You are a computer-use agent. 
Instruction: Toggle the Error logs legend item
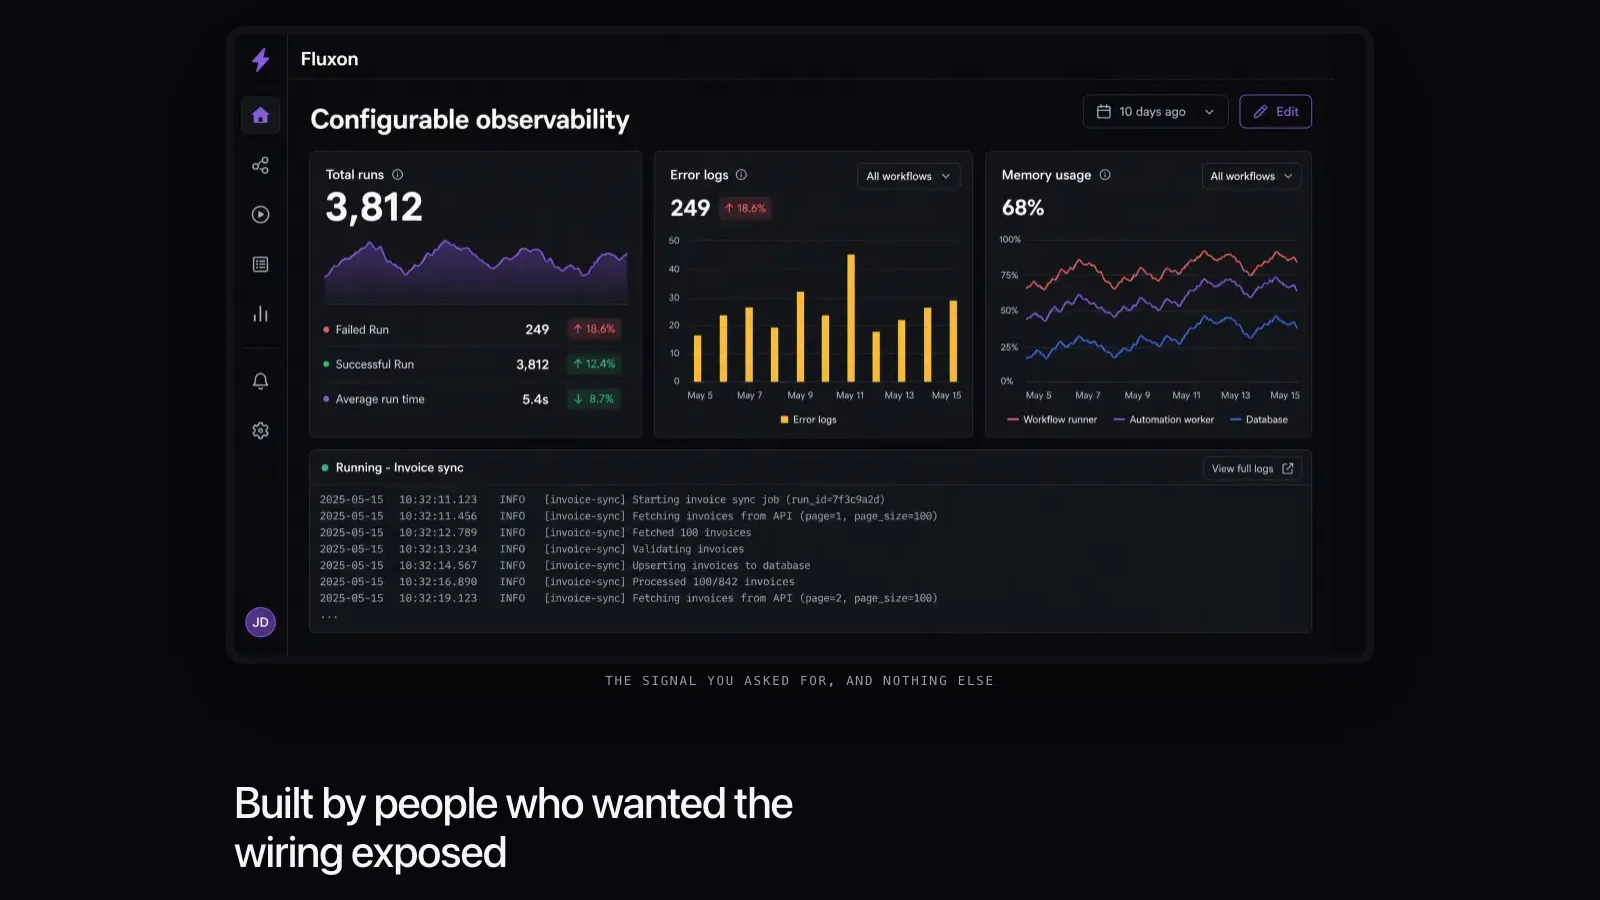[808, 420]
